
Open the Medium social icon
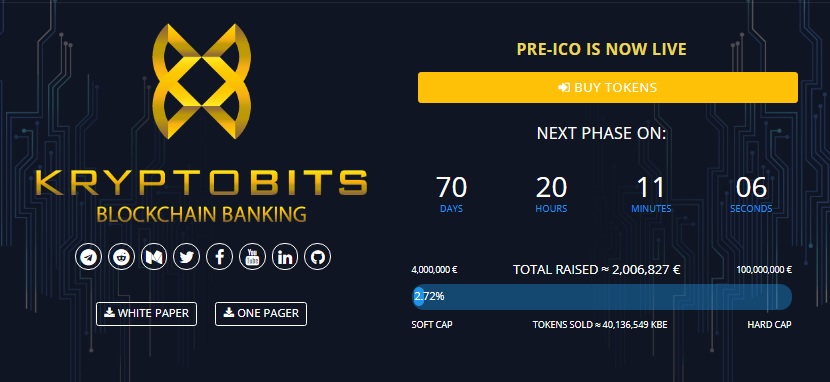(154, 257)
